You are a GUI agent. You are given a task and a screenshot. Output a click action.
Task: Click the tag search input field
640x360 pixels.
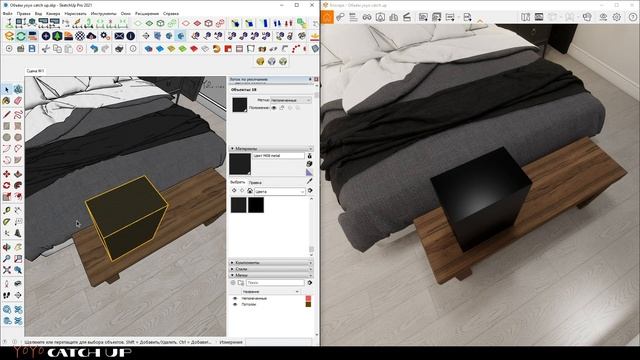click(275, 282)
